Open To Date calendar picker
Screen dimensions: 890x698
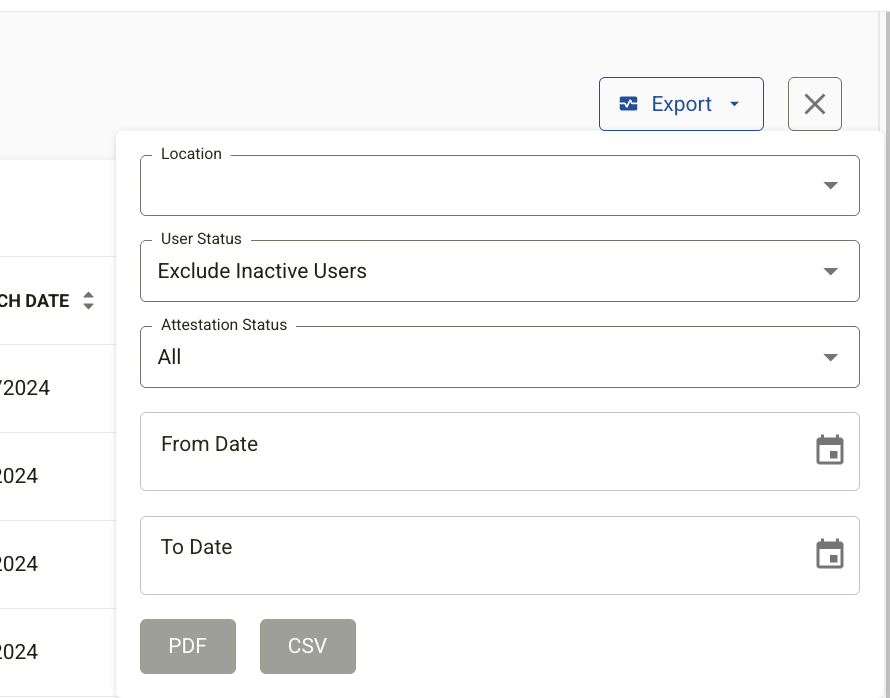[x=830, y=554]
